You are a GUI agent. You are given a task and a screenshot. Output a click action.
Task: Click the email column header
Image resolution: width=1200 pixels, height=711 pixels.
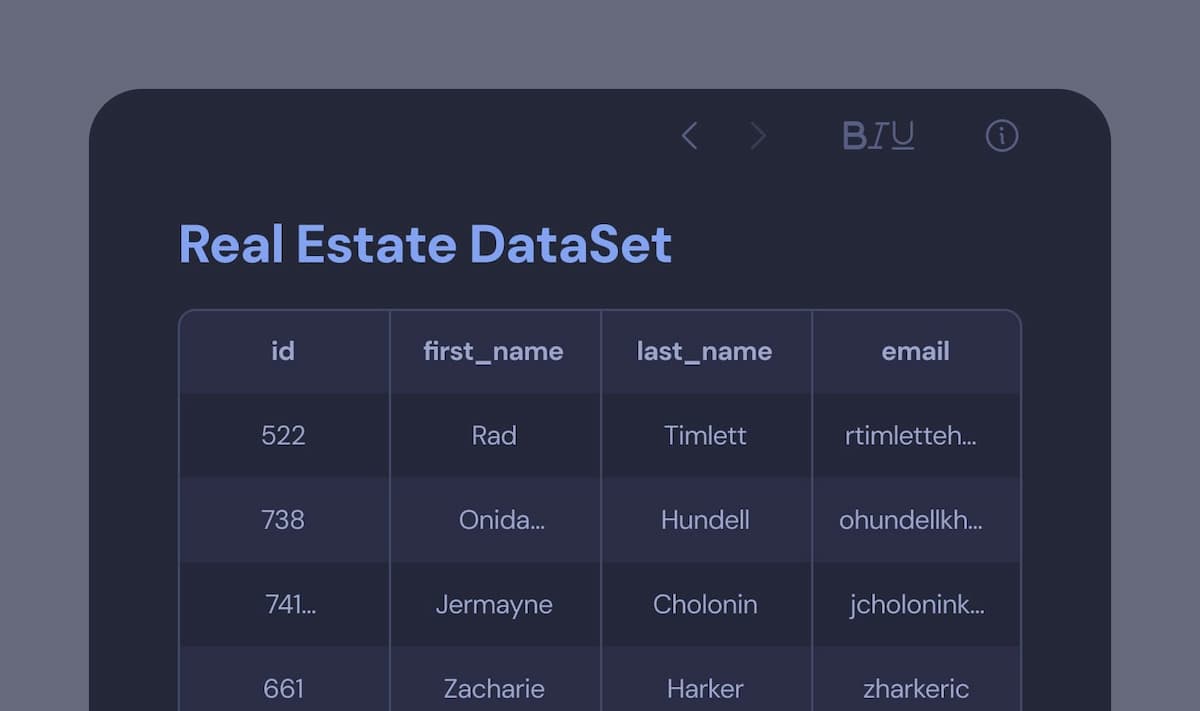coord(915,351)
